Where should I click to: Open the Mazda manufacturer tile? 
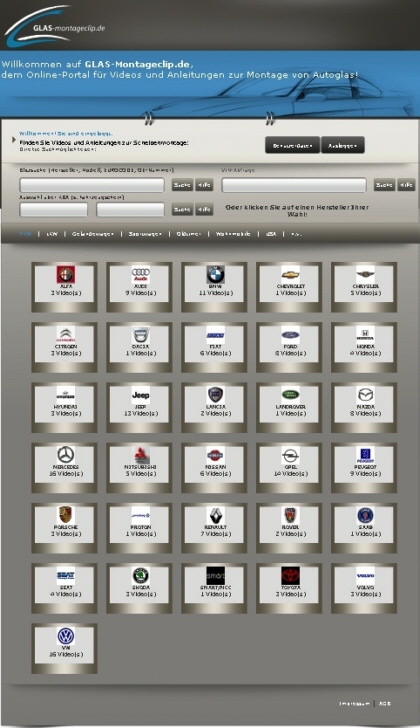pos(364,407)
